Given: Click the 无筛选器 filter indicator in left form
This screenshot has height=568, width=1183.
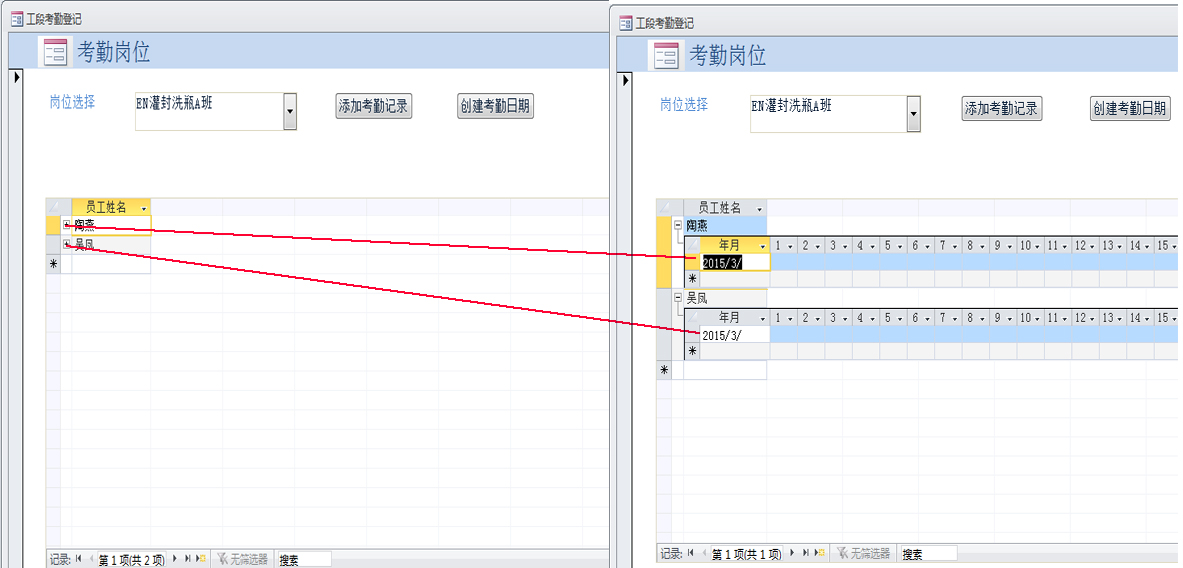Looking at the screenshot, I should point(242,560).
